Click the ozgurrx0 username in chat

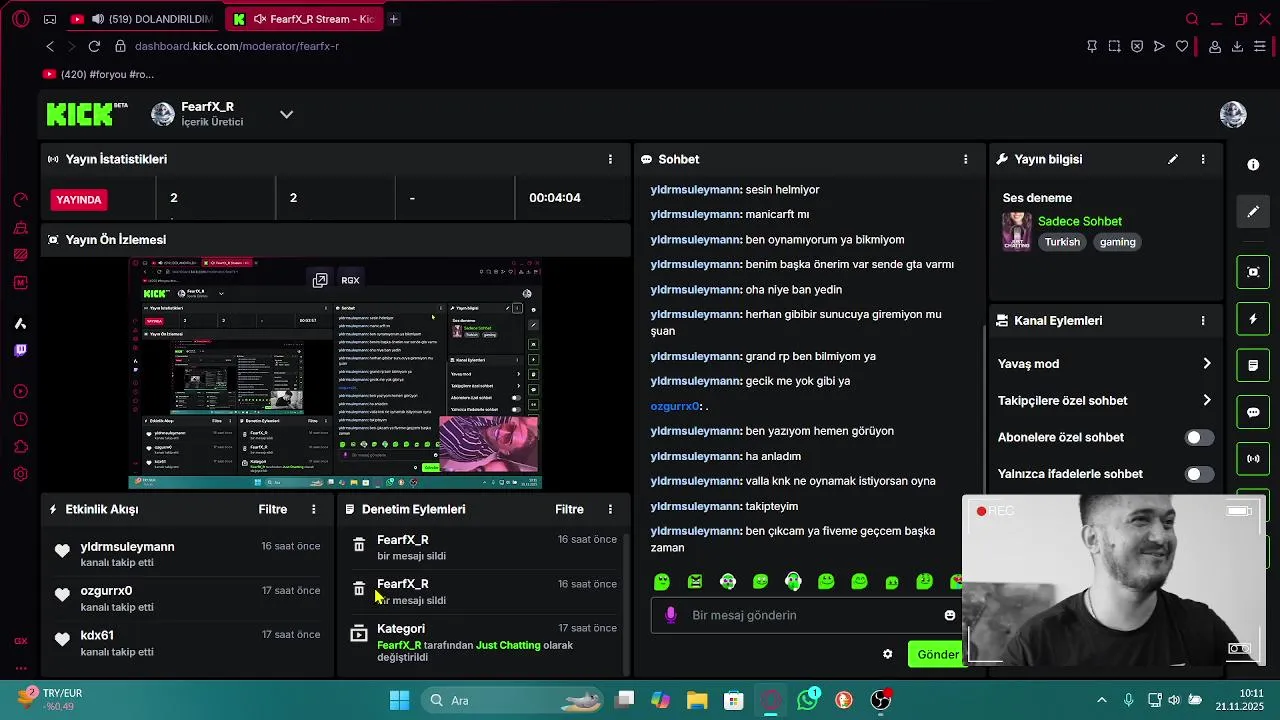[x=675, y=406]
